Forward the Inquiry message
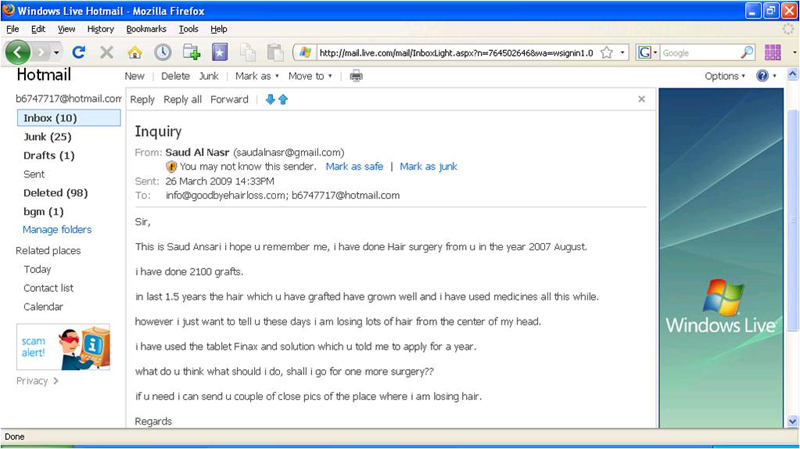Image resolution: width=800 pixels, height=449 pixels. pos(229,99)
